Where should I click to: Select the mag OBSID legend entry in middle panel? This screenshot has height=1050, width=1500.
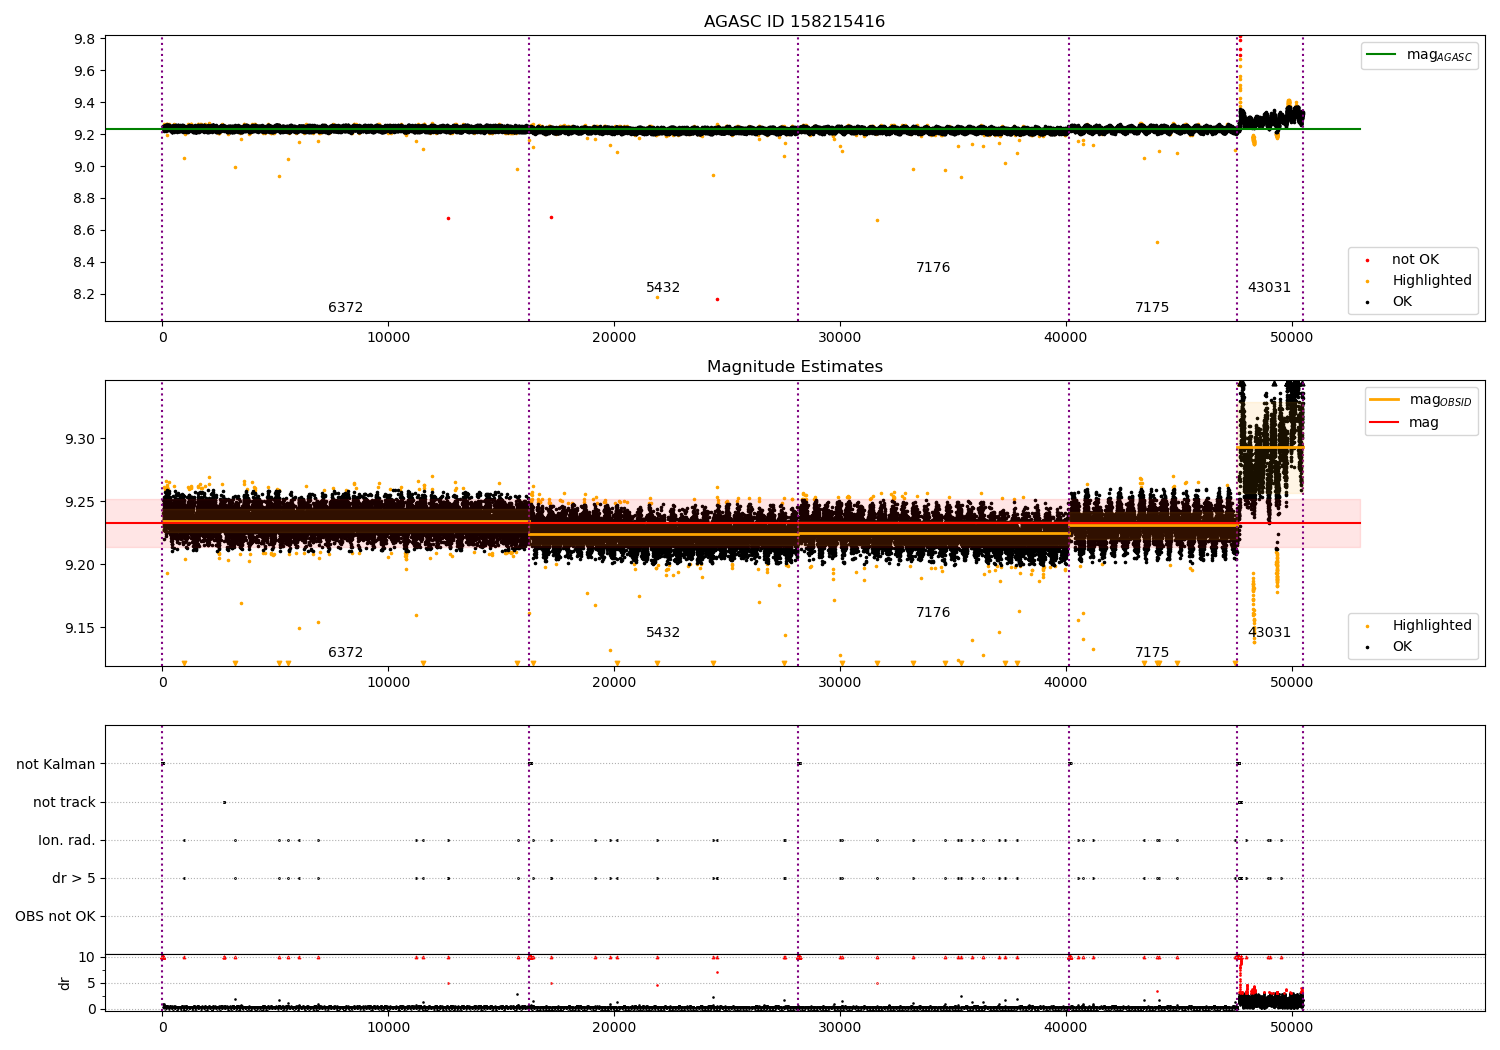[x=1420, y=400]
